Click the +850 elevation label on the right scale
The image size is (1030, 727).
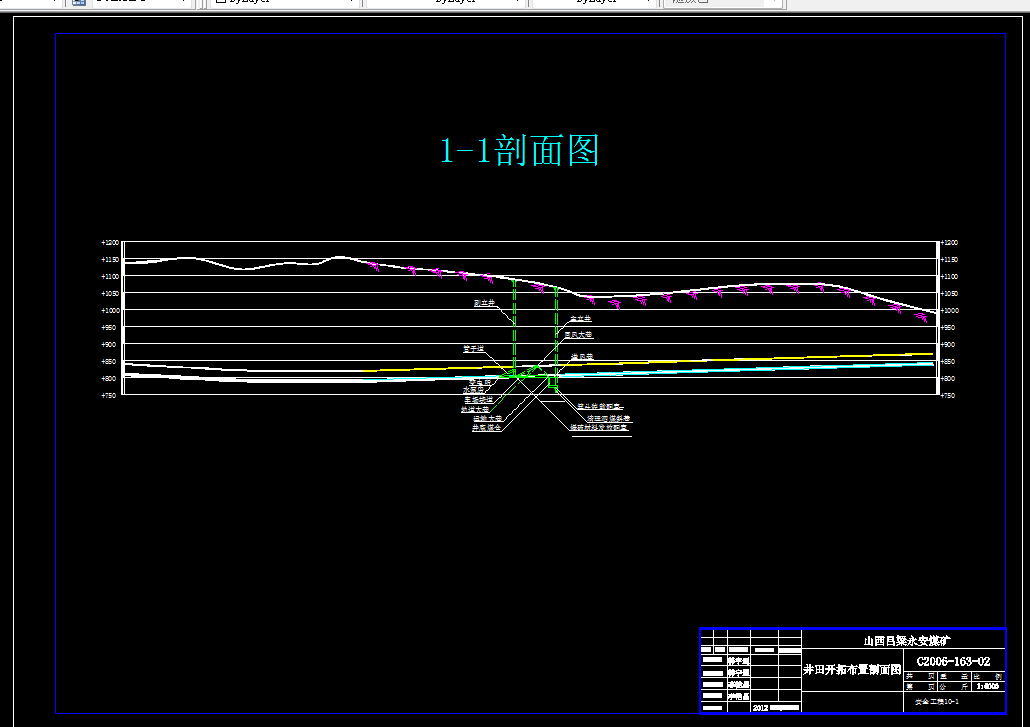click(x=948, y=361)
